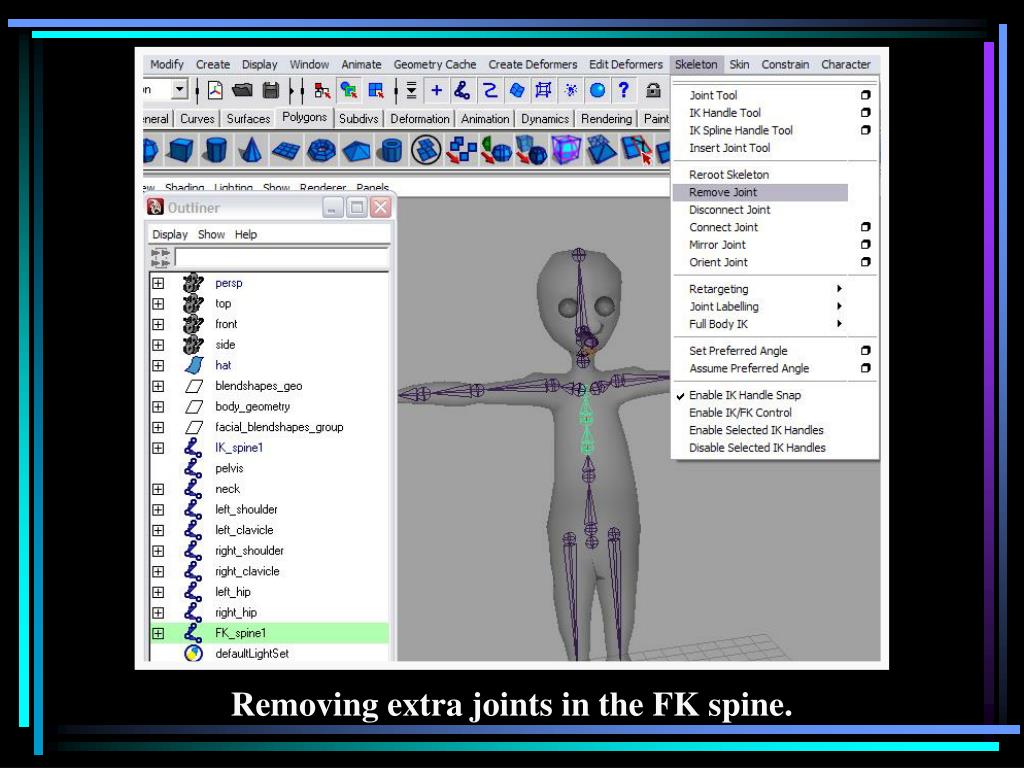1024x768 pixels.
Task: Click the mirror geometry shelf icon
Action: (x=496, y=150)
